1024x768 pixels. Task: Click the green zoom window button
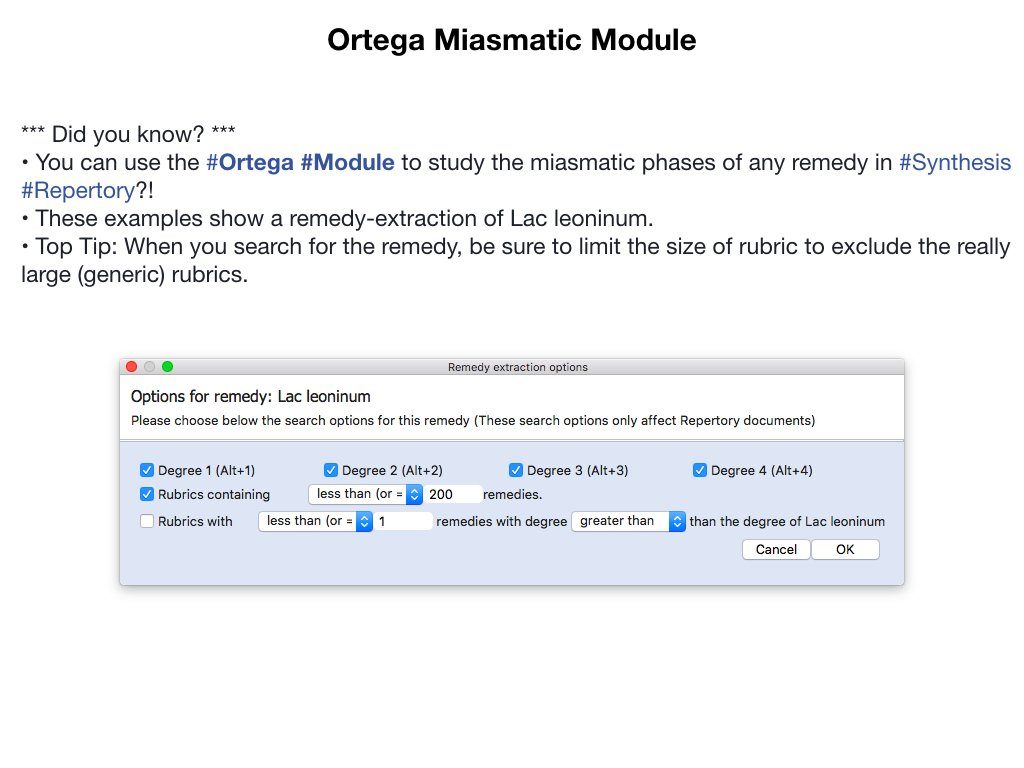pyautogui.click(x=167, y=366)
